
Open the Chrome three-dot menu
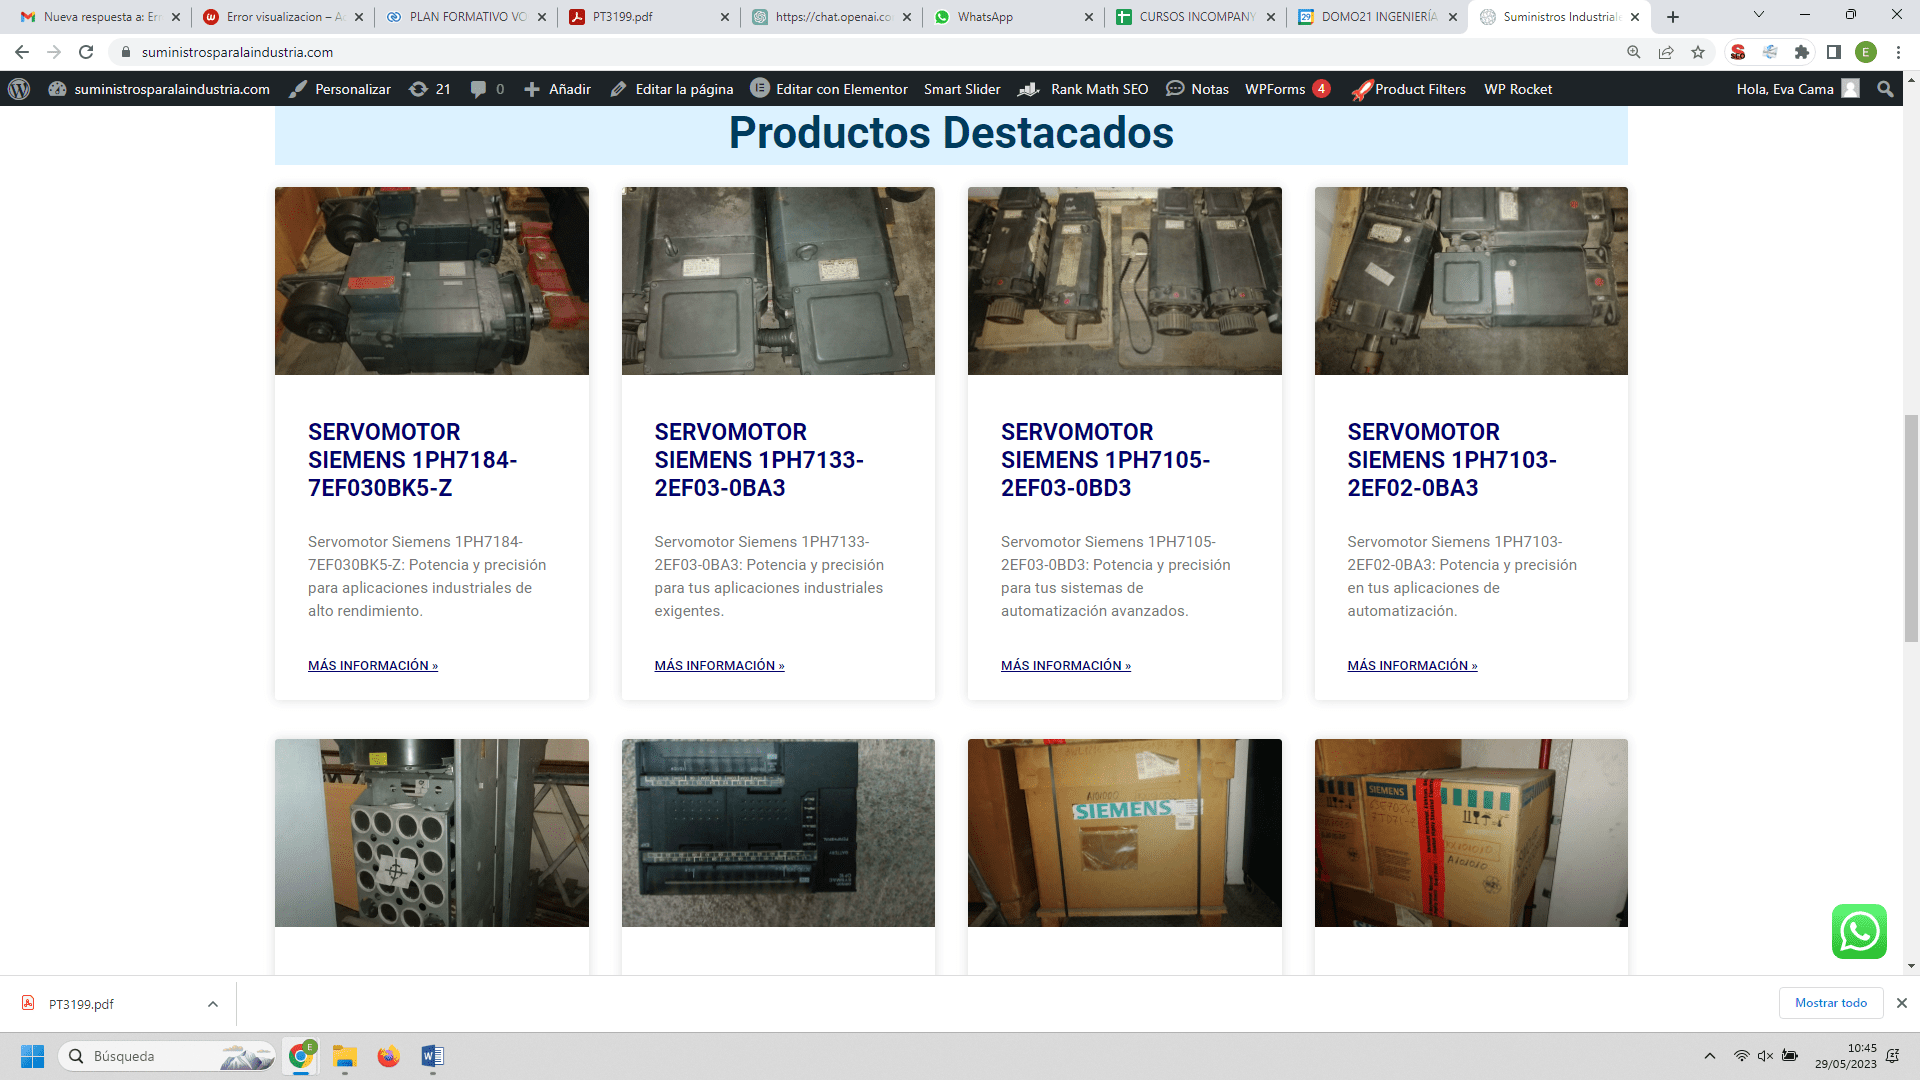click(1898, 52)
